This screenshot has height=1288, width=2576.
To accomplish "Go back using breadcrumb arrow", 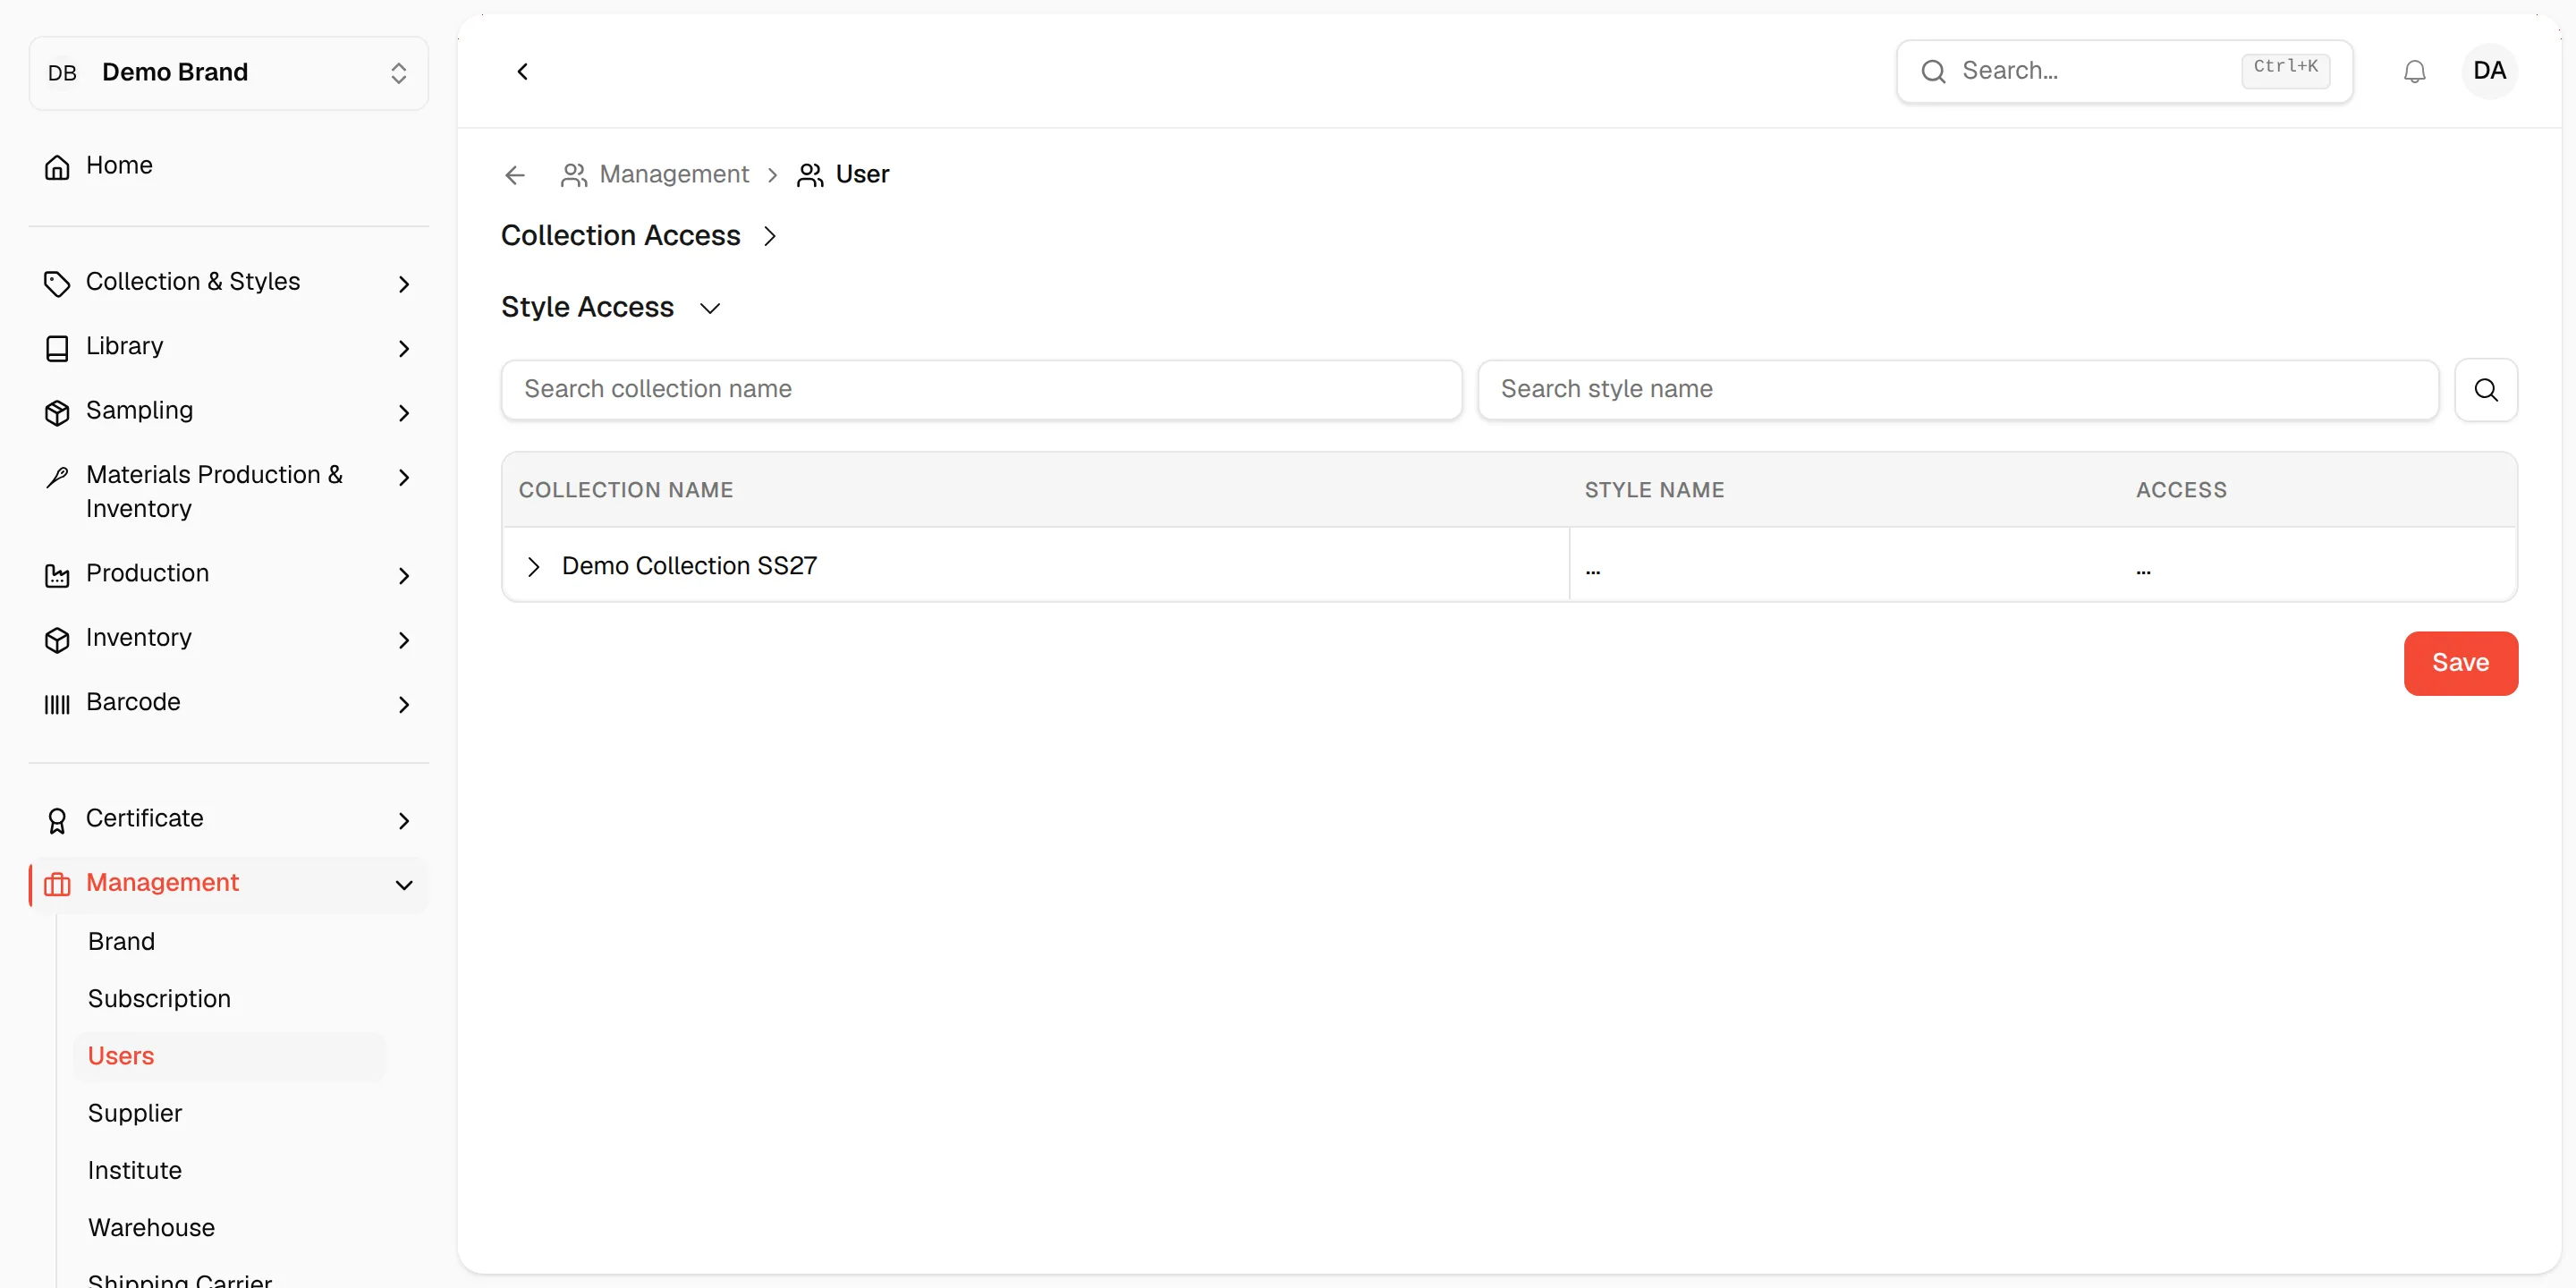I will point(515,175).
